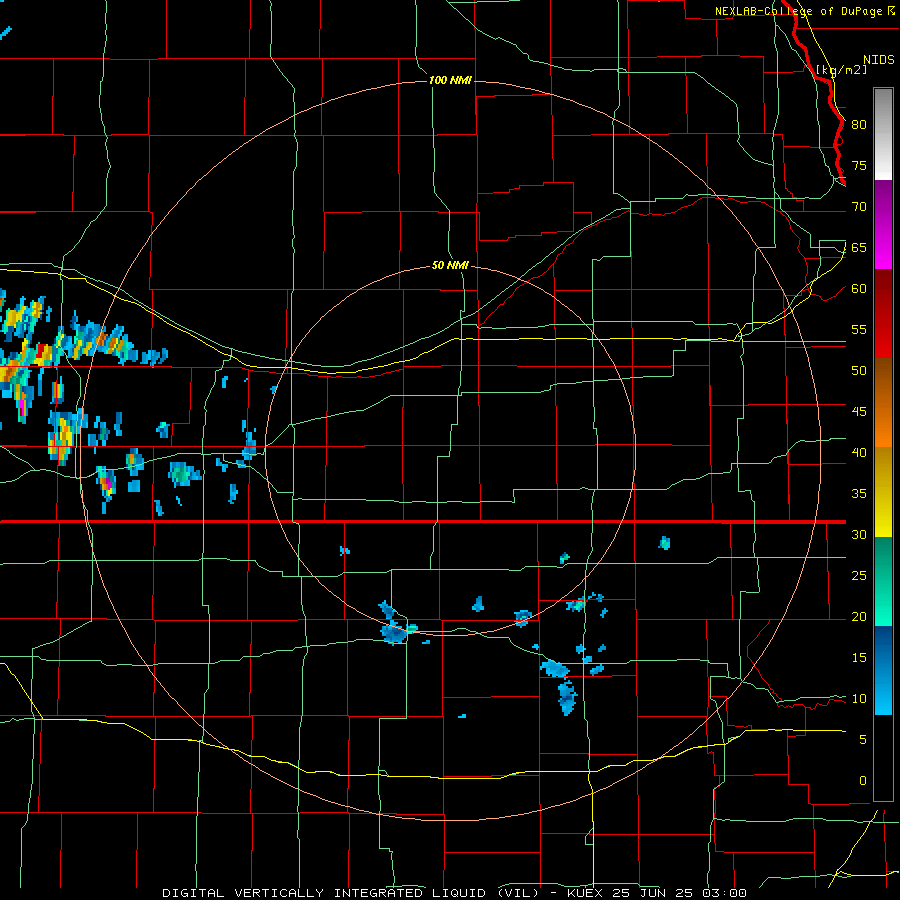Click the blue segment of the color bar

883,670
